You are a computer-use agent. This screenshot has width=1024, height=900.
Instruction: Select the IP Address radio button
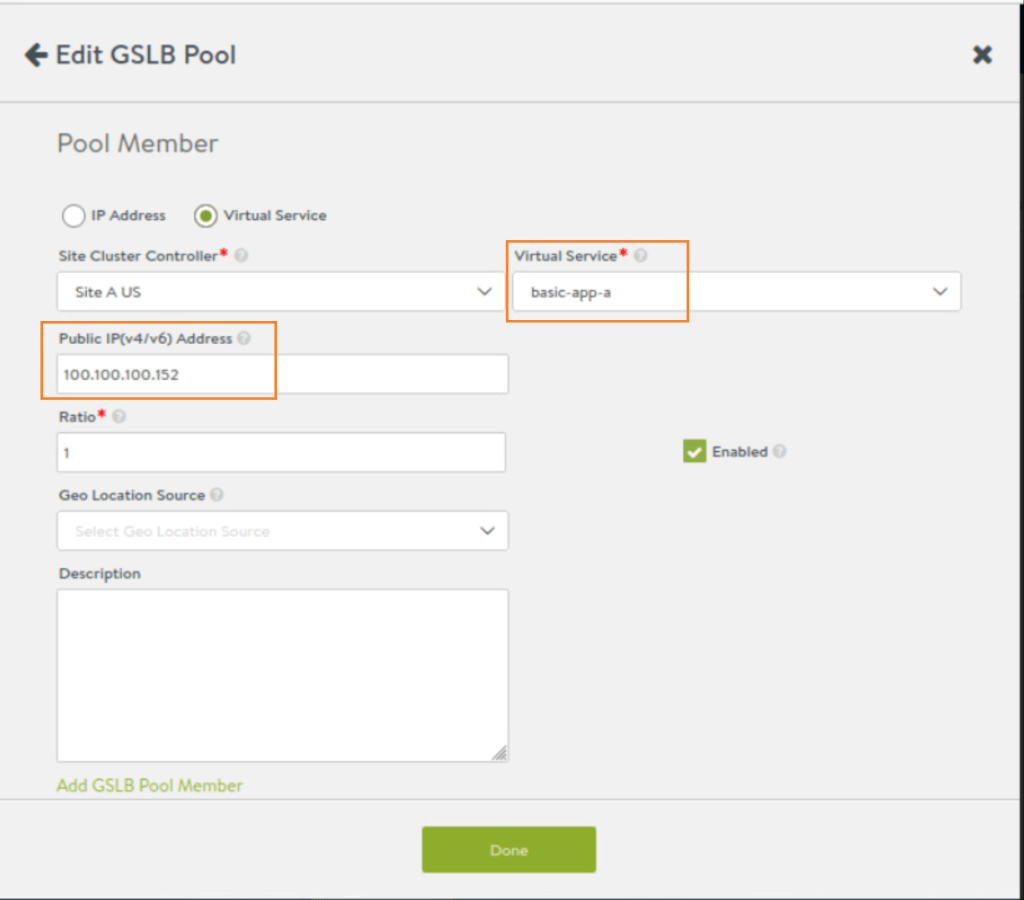(73, 215)
